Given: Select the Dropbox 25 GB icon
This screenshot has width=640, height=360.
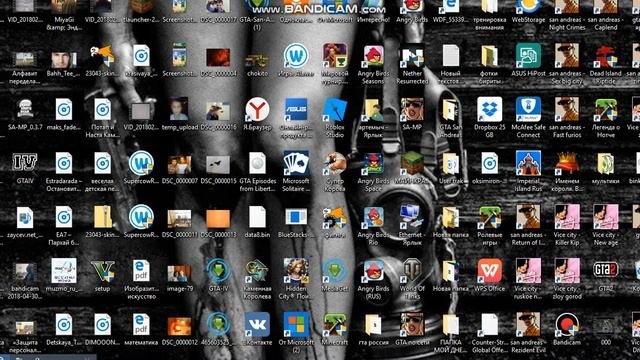Looking at the screenshot, I should (489, 109).
